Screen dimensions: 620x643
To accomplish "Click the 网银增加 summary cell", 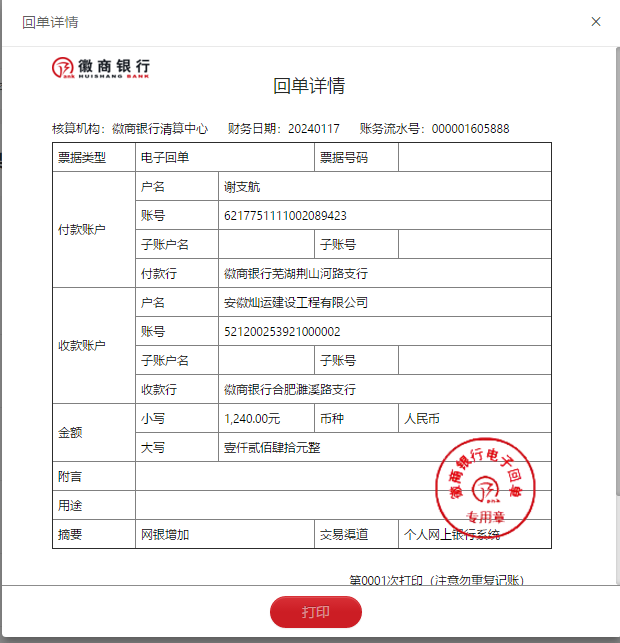I will pyautogui.click(x=166, y=535).
